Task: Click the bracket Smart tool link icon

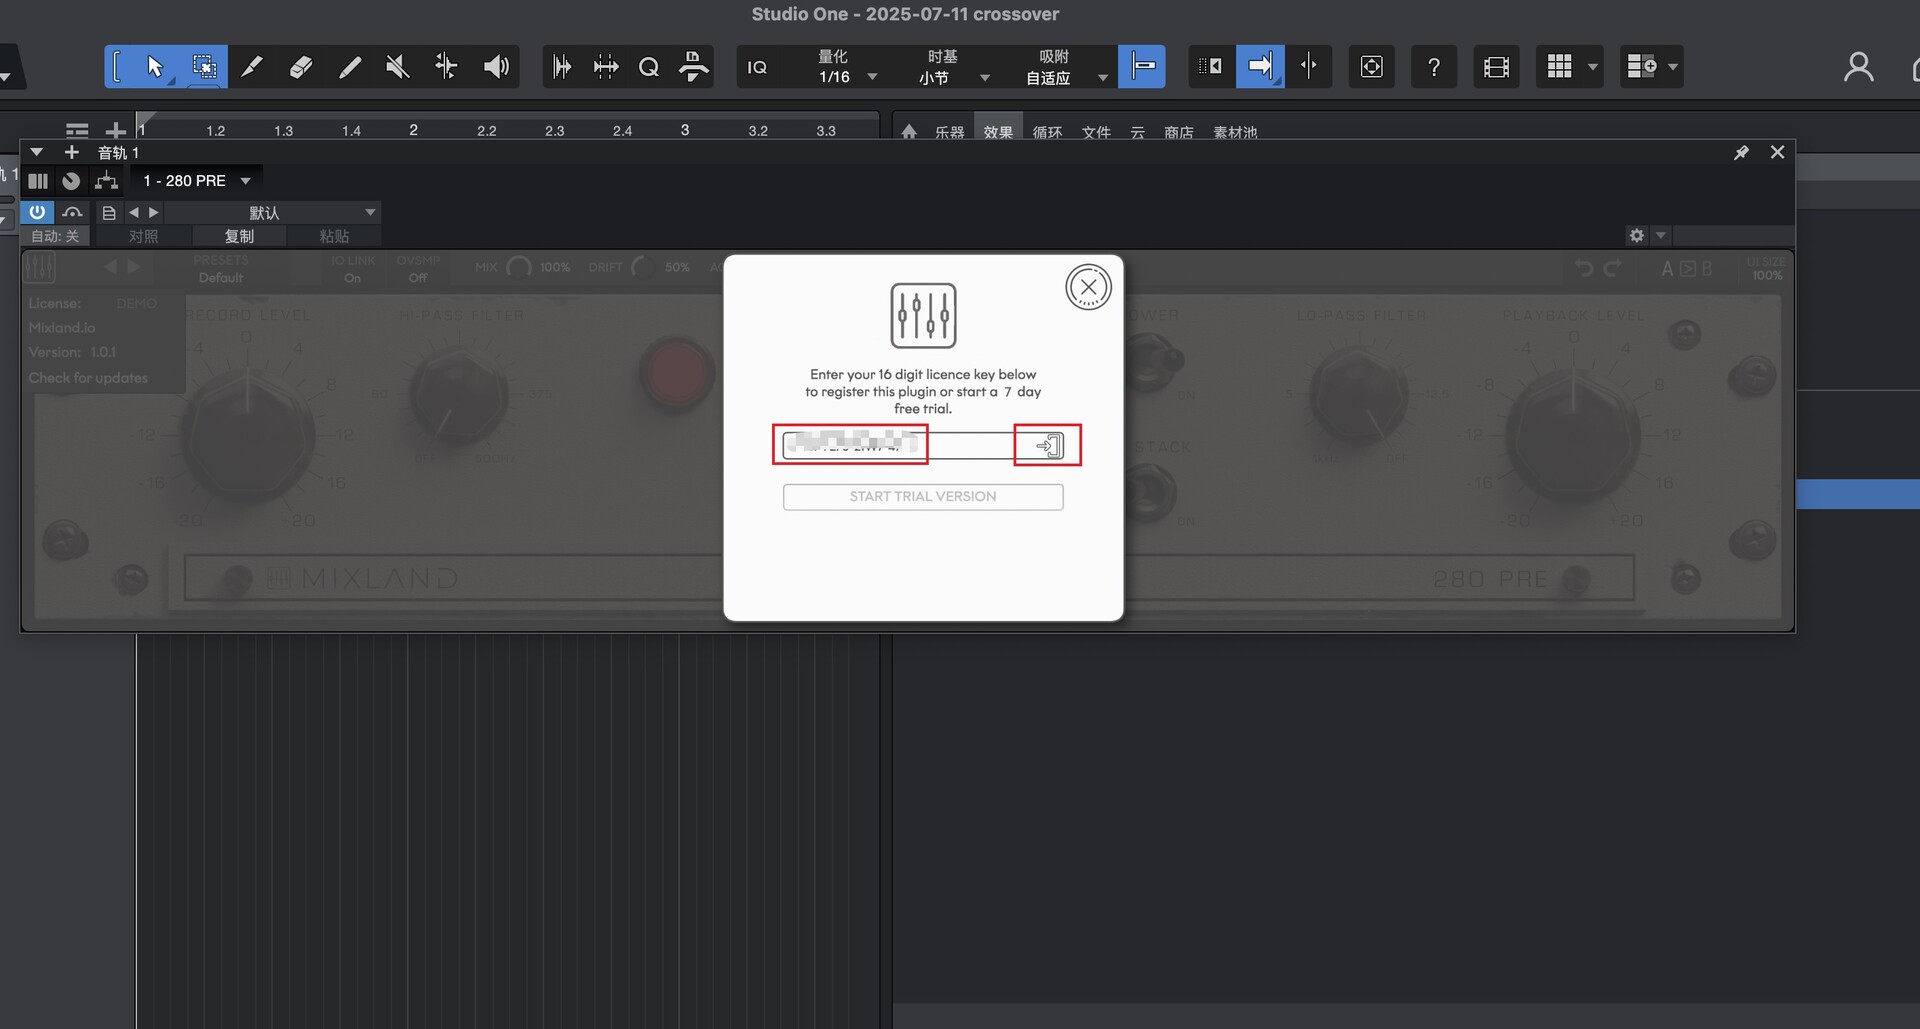Action: pos(117,67)
